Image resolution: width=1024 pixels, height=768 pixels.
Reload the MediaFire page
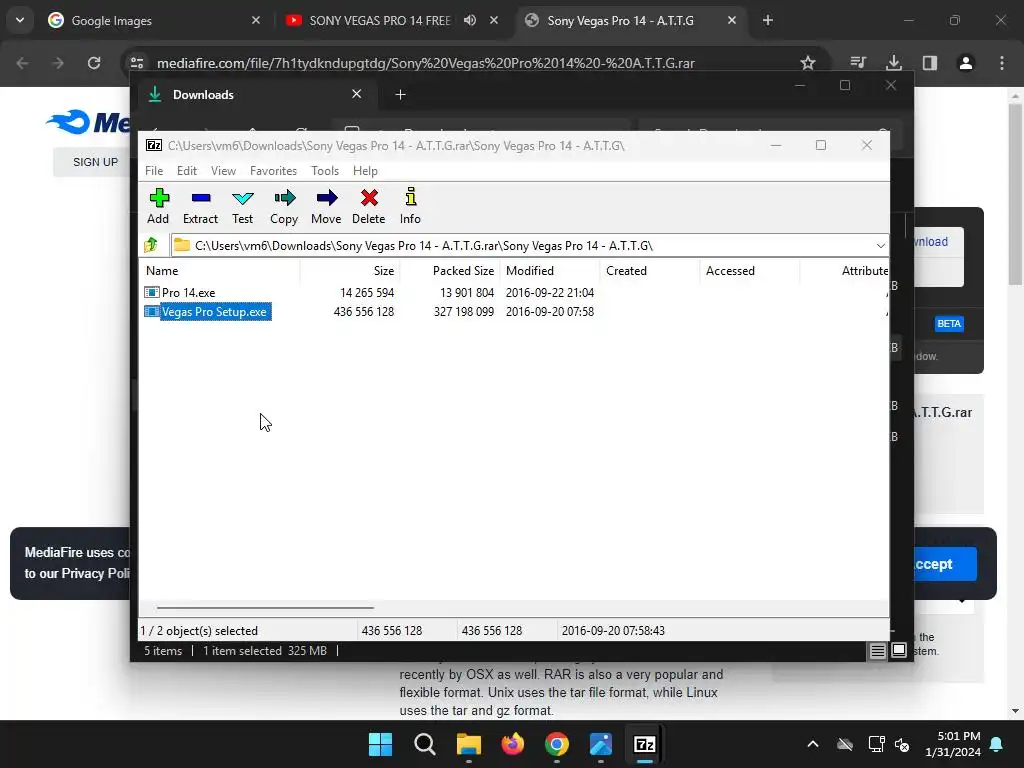pyautogui.click(x=94, y=63)
